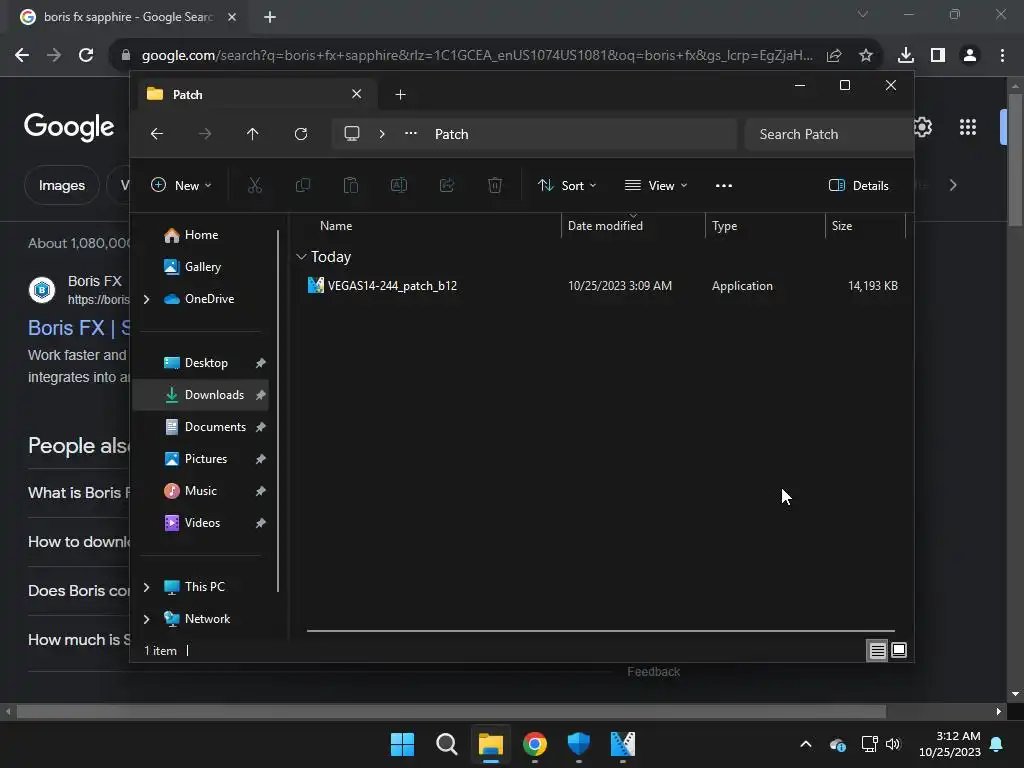Sort by Size column header
The width and height of the screenshot is (1024, 768).
(842, 226)
